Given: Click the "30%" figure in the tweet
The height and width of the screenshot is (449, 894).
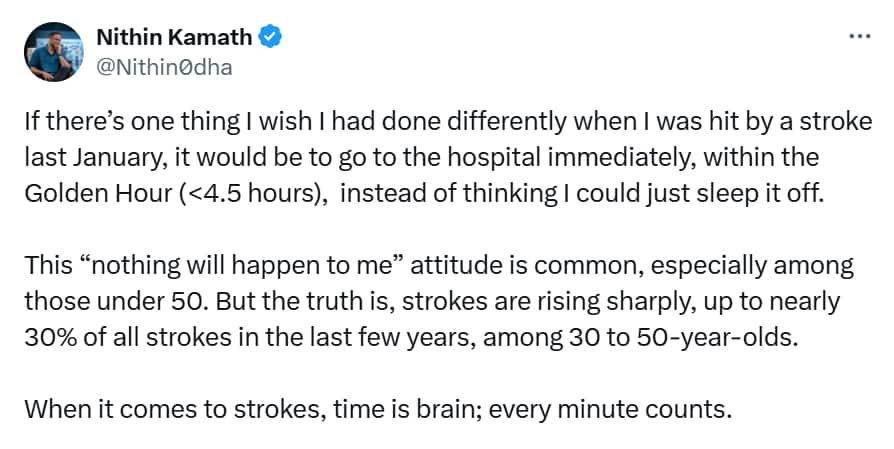Looking at the screenshot, I should [x=51, y=338].
